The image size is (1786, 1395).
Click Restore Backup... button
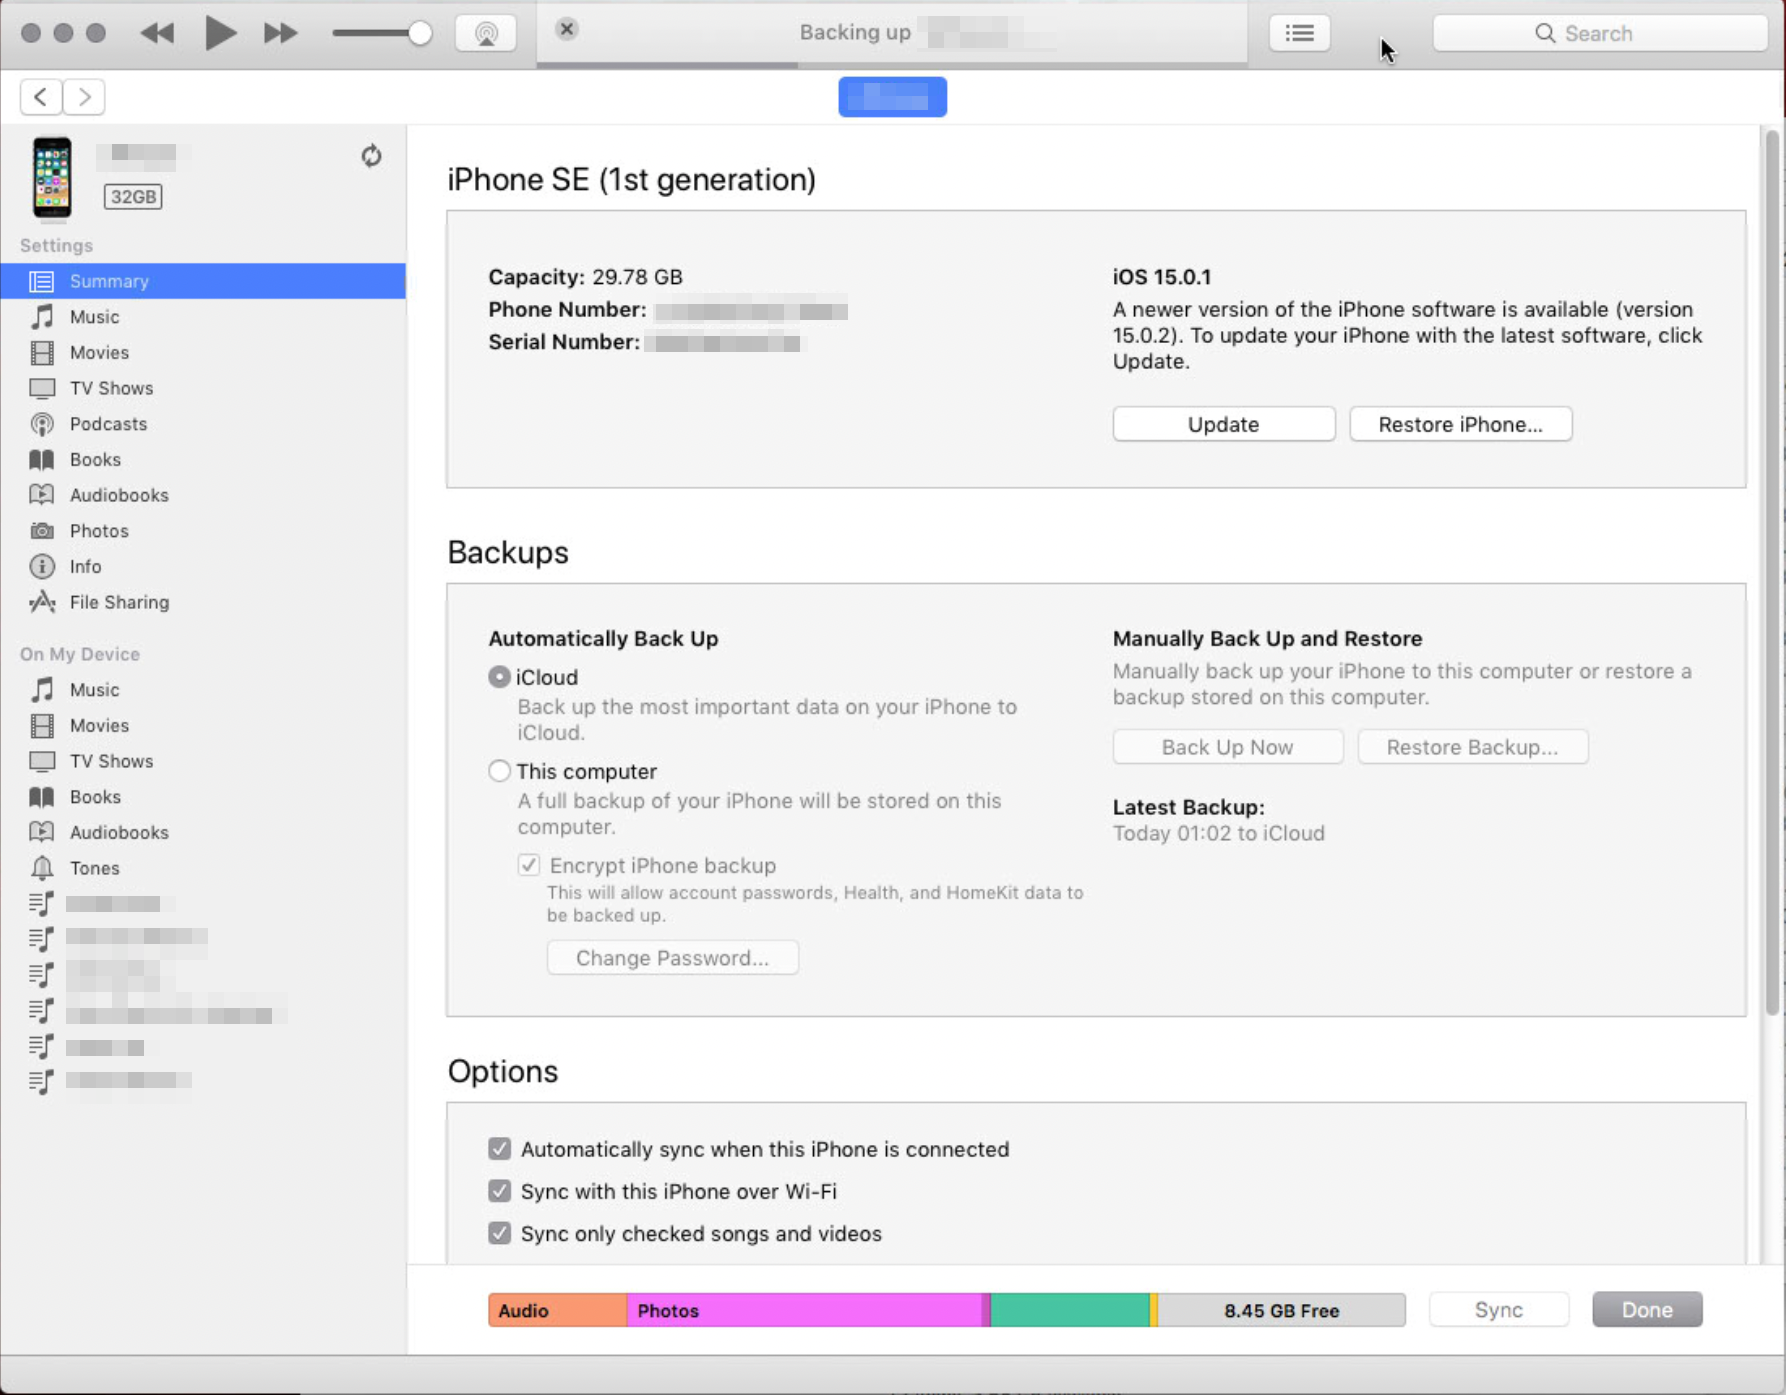[x=1472, y=747]
